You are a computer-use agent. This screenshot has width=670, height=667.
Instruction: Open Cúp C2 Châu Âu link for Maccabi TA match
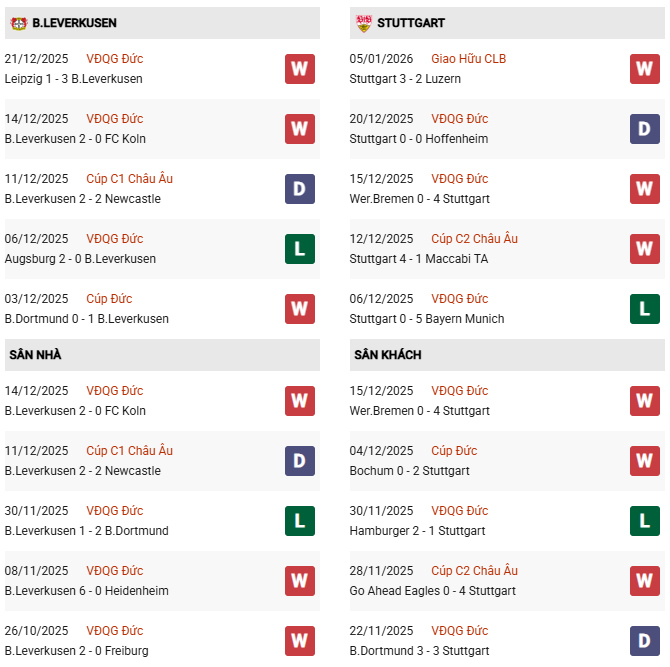(x=474, y=239)
